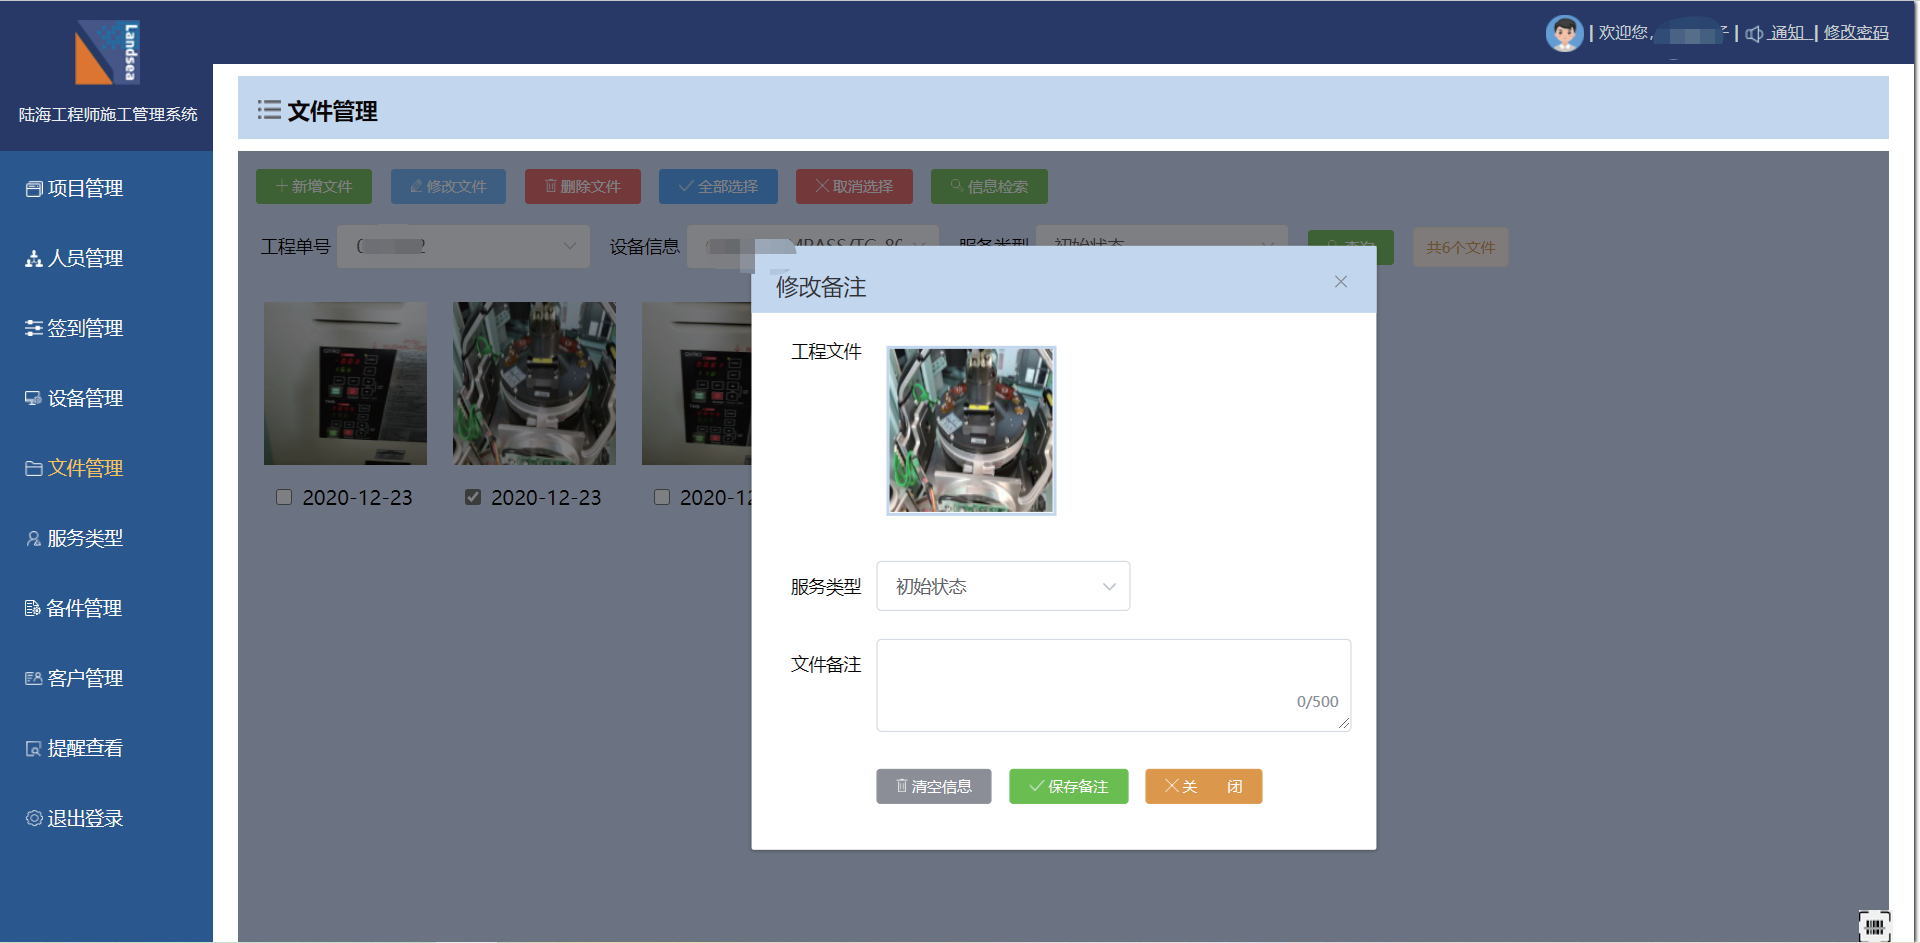
Task: Click the 签到管理 sliders icon
Action: coord(34,328)
